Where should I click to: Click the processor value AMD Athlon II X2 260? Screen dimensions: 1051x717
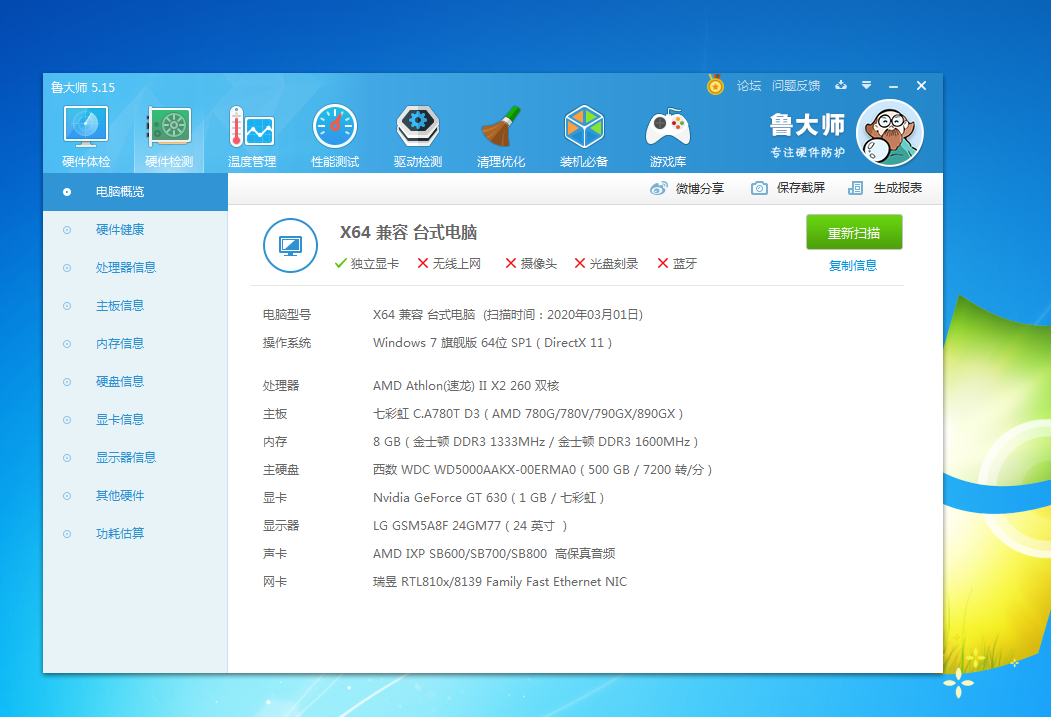466,386
